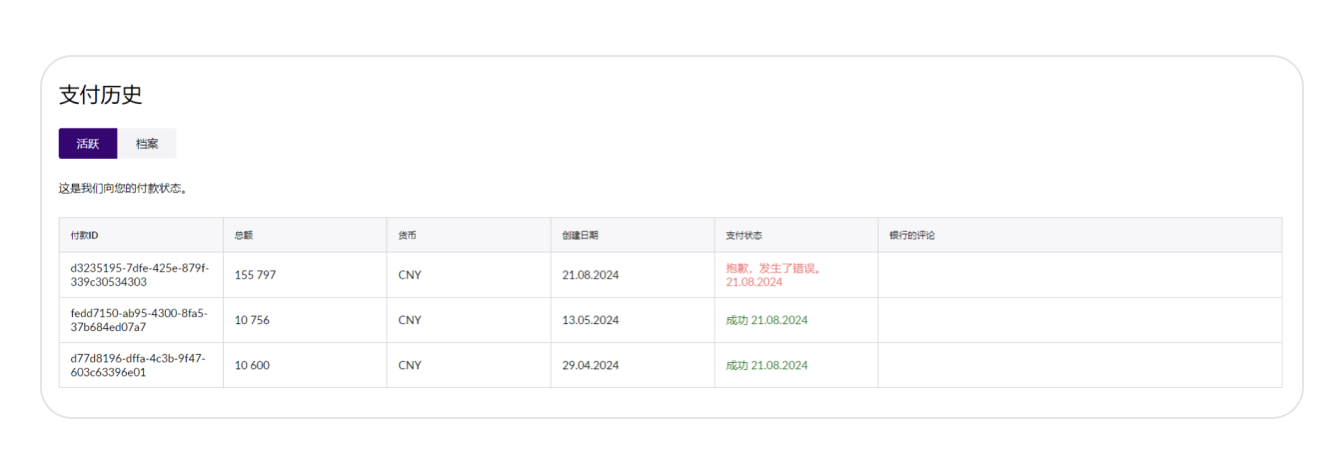Click the CNY cell in the 155 797 row
This screenshot has width=1344, height=474.
click(410, 275)
